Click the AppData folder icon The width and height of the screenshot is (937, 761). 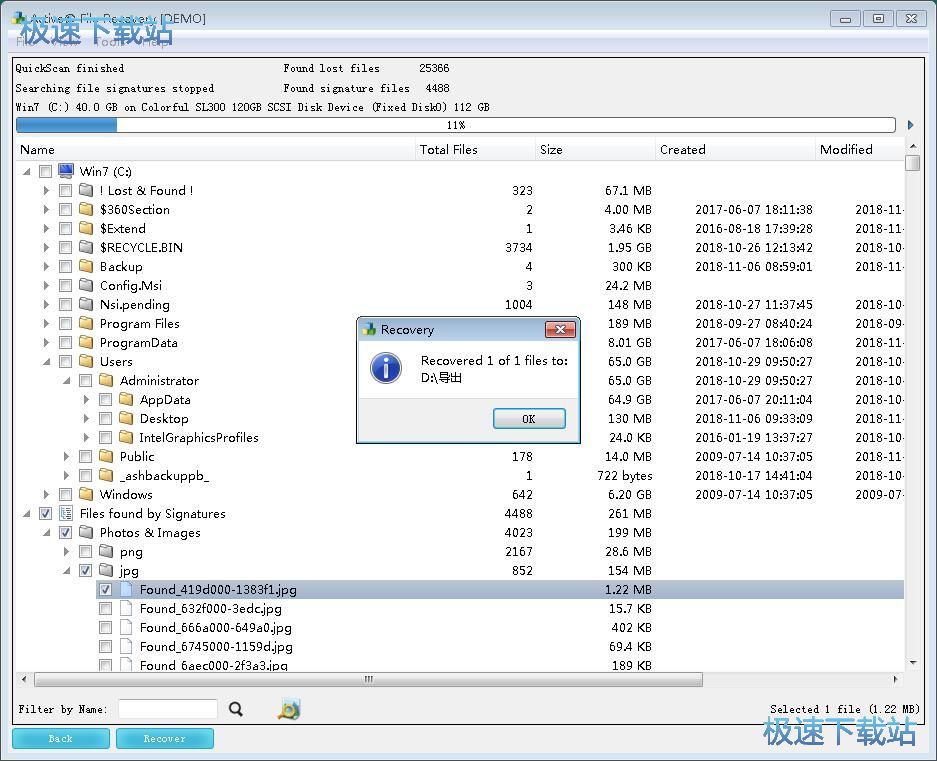126,399
